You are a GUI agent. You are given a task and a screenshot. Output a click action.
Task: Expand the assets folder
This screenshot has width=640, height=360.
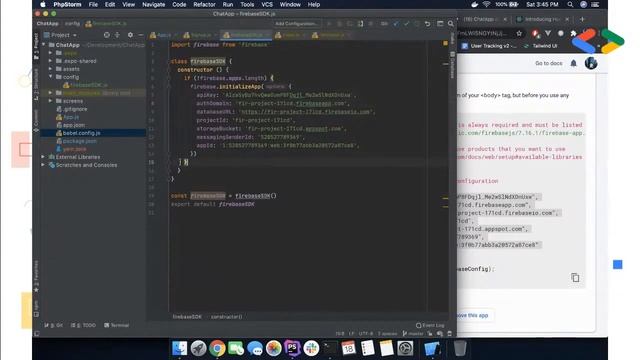point(51,69)
